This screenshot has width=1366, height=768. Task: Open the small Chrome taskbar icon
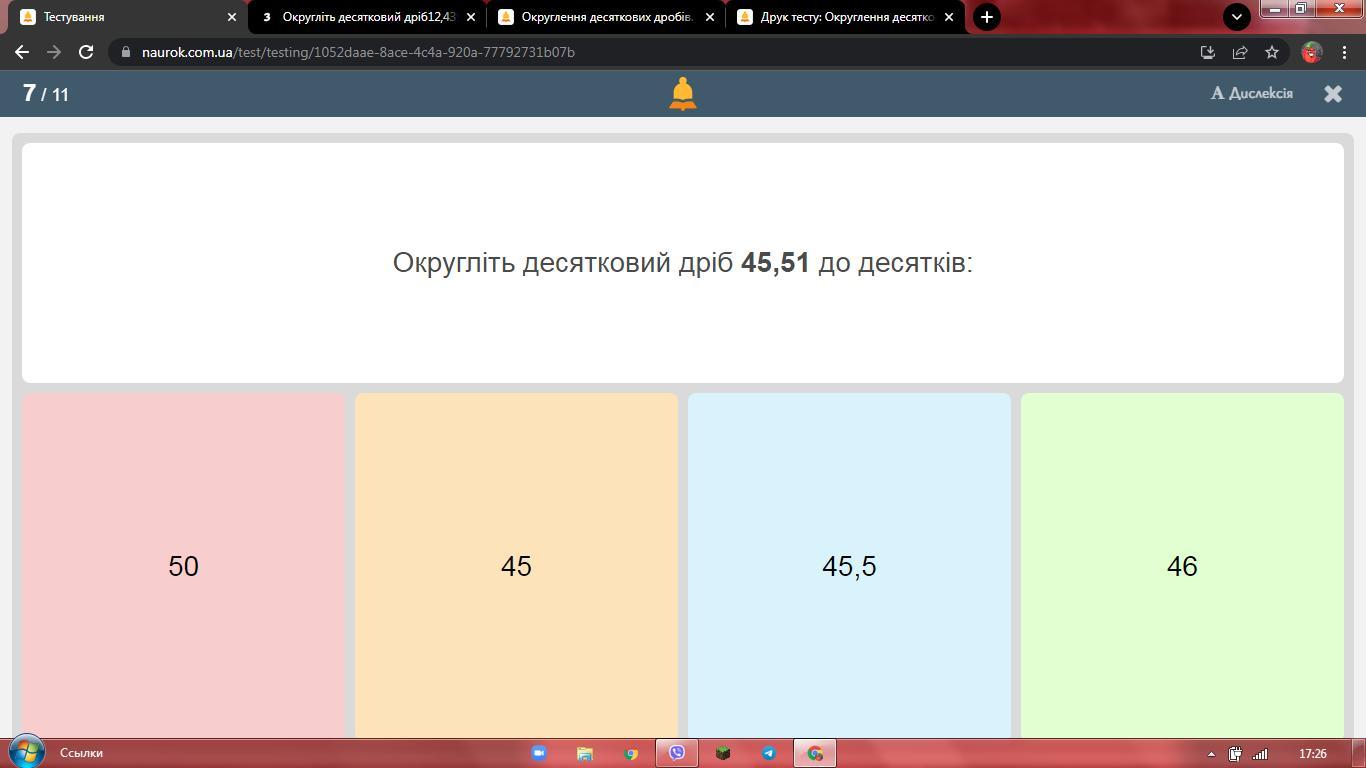631,753
